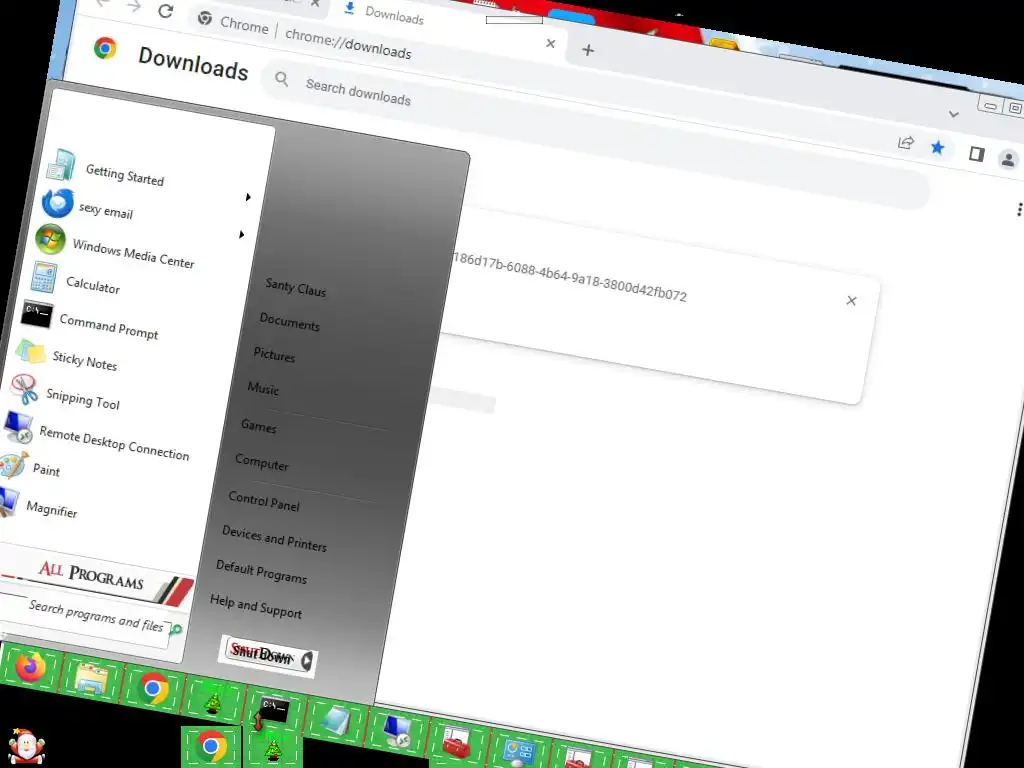The height and width of the screenshot is (768, 1024).
Task: Click the Santa Claus Start button
Action: 26,746
